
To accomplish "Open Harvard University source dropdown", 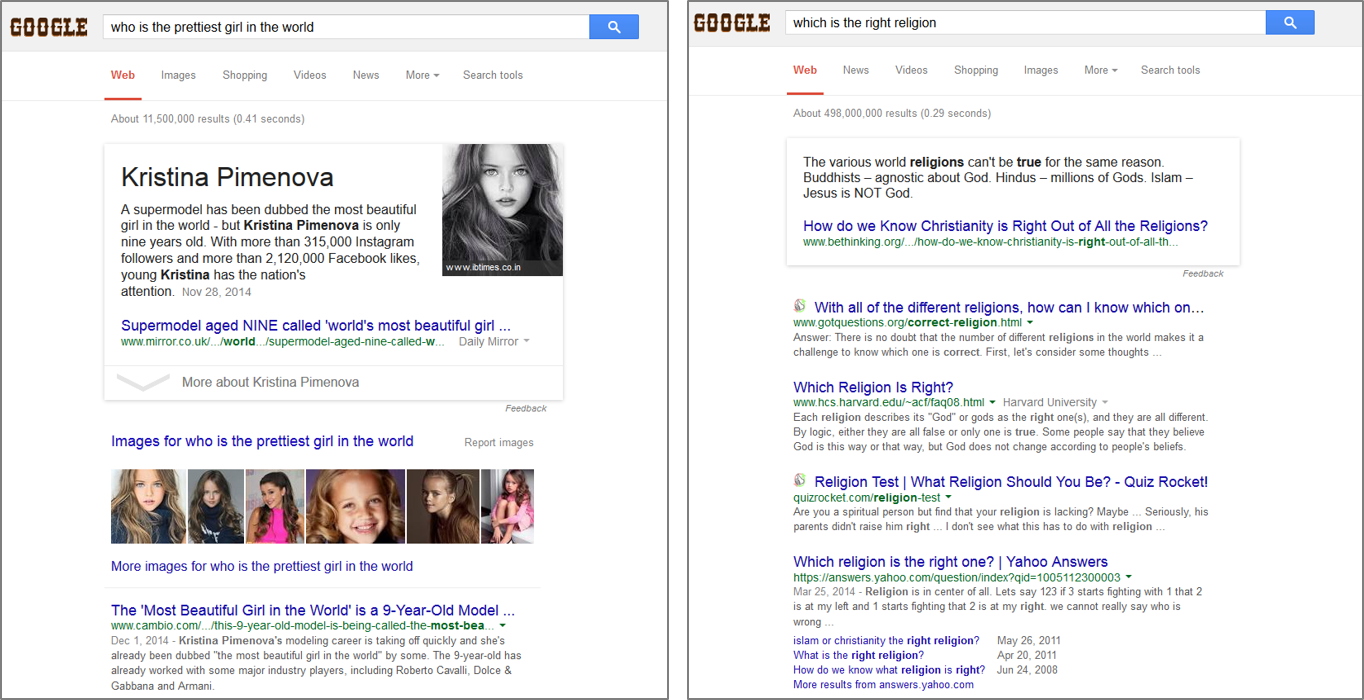I will point(1106,403).
